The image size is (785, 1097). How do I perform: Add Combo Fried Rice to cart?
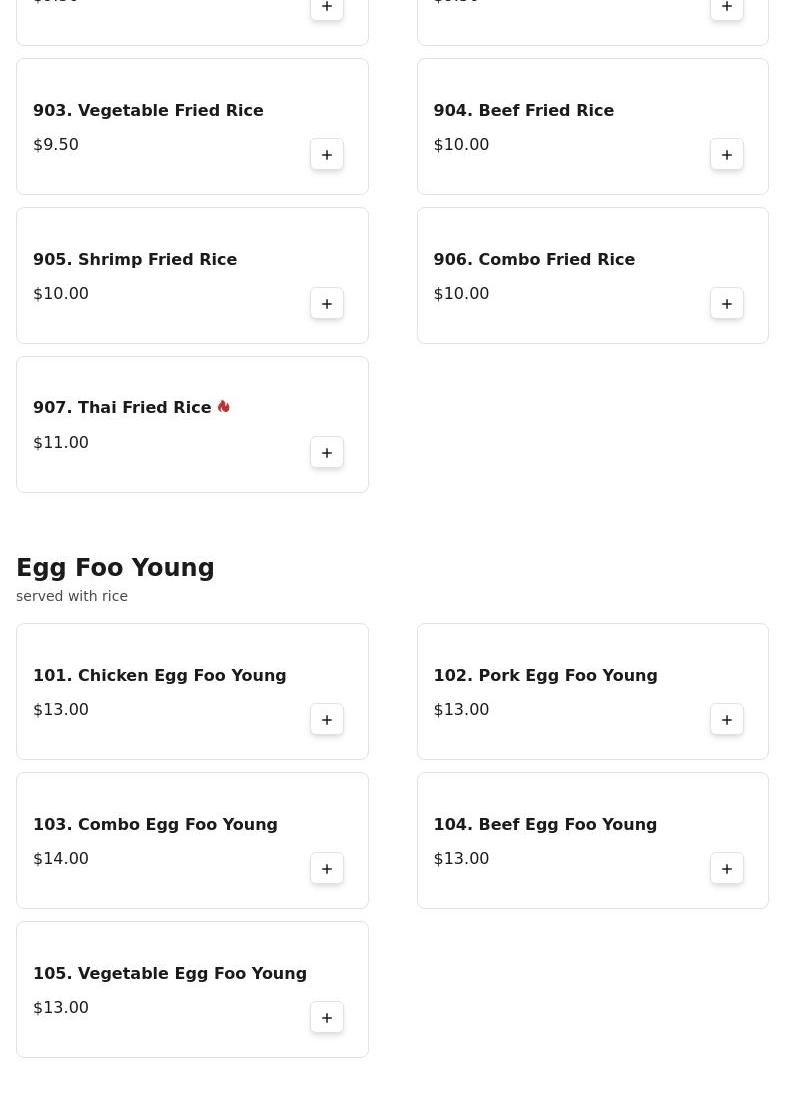pyautogui.click(x=727, y=304)
